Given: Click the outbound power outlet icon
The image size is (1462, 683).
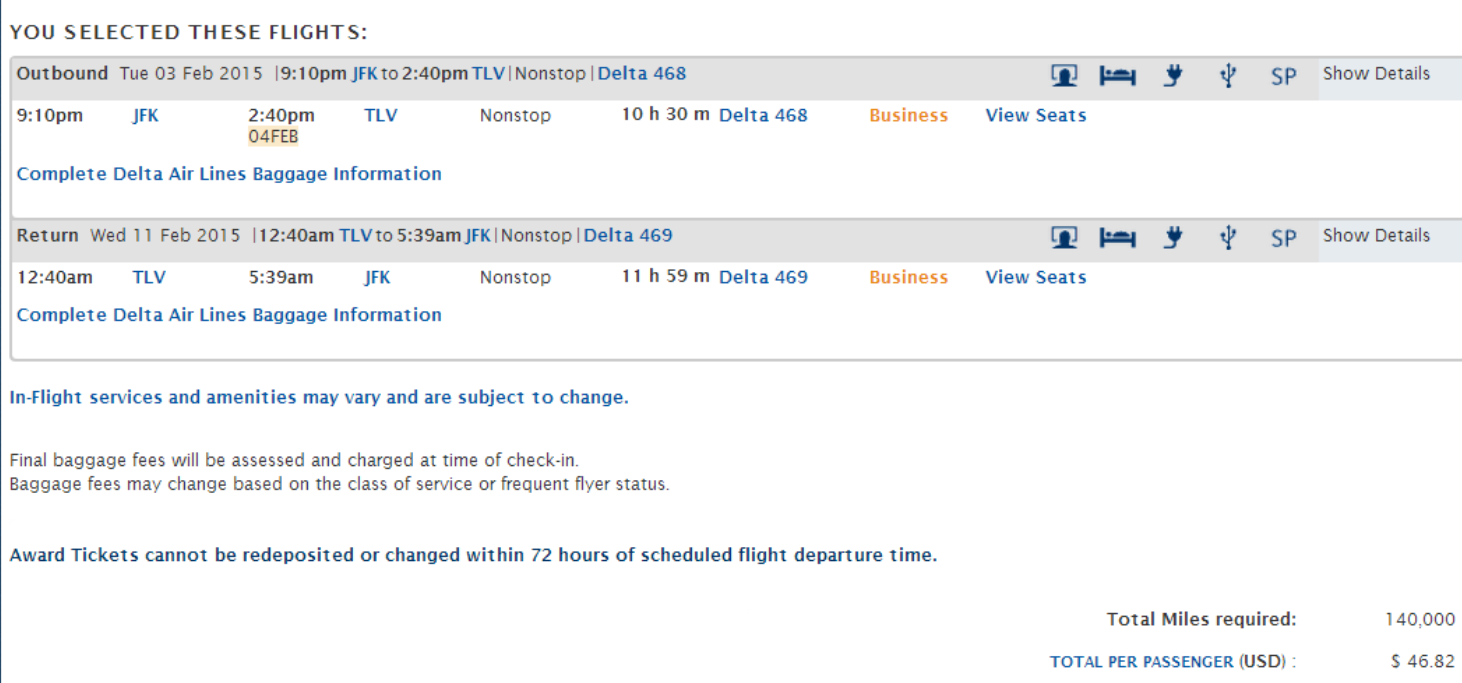Looking at the screenshot, I should (1174, 75).
